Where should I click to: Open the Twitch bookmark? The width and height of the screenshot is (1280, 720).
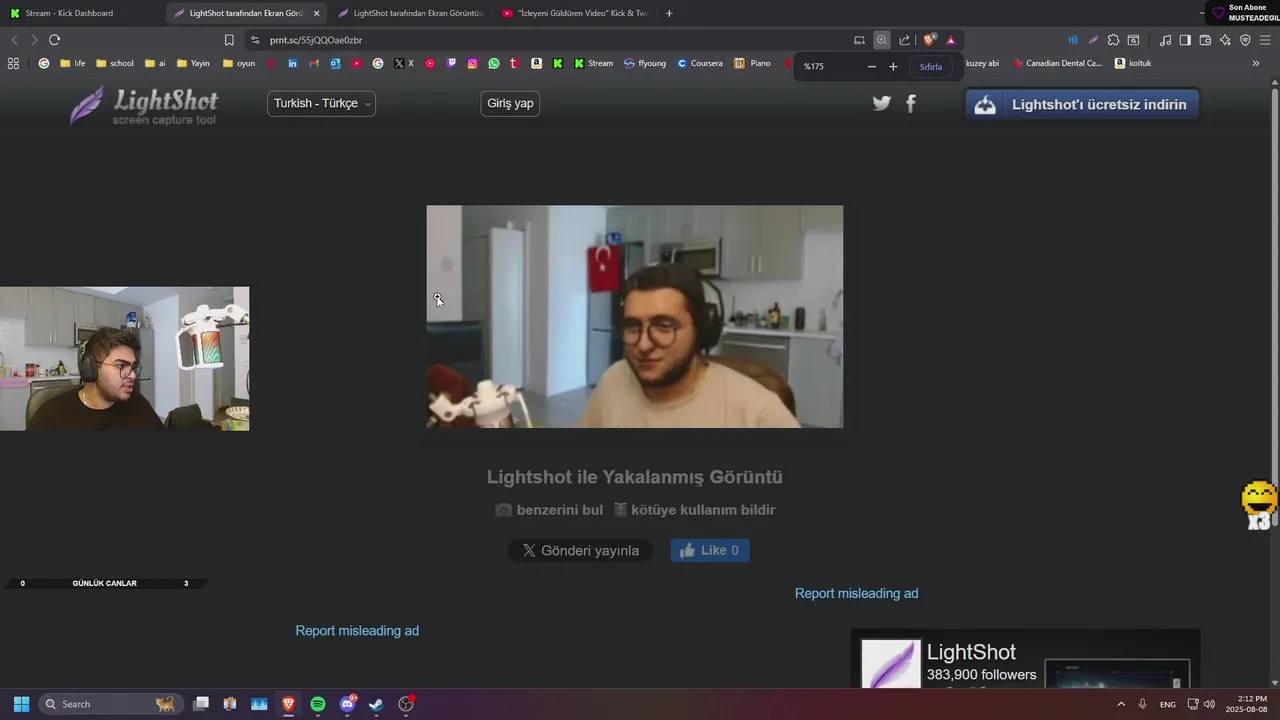(452, 63)
